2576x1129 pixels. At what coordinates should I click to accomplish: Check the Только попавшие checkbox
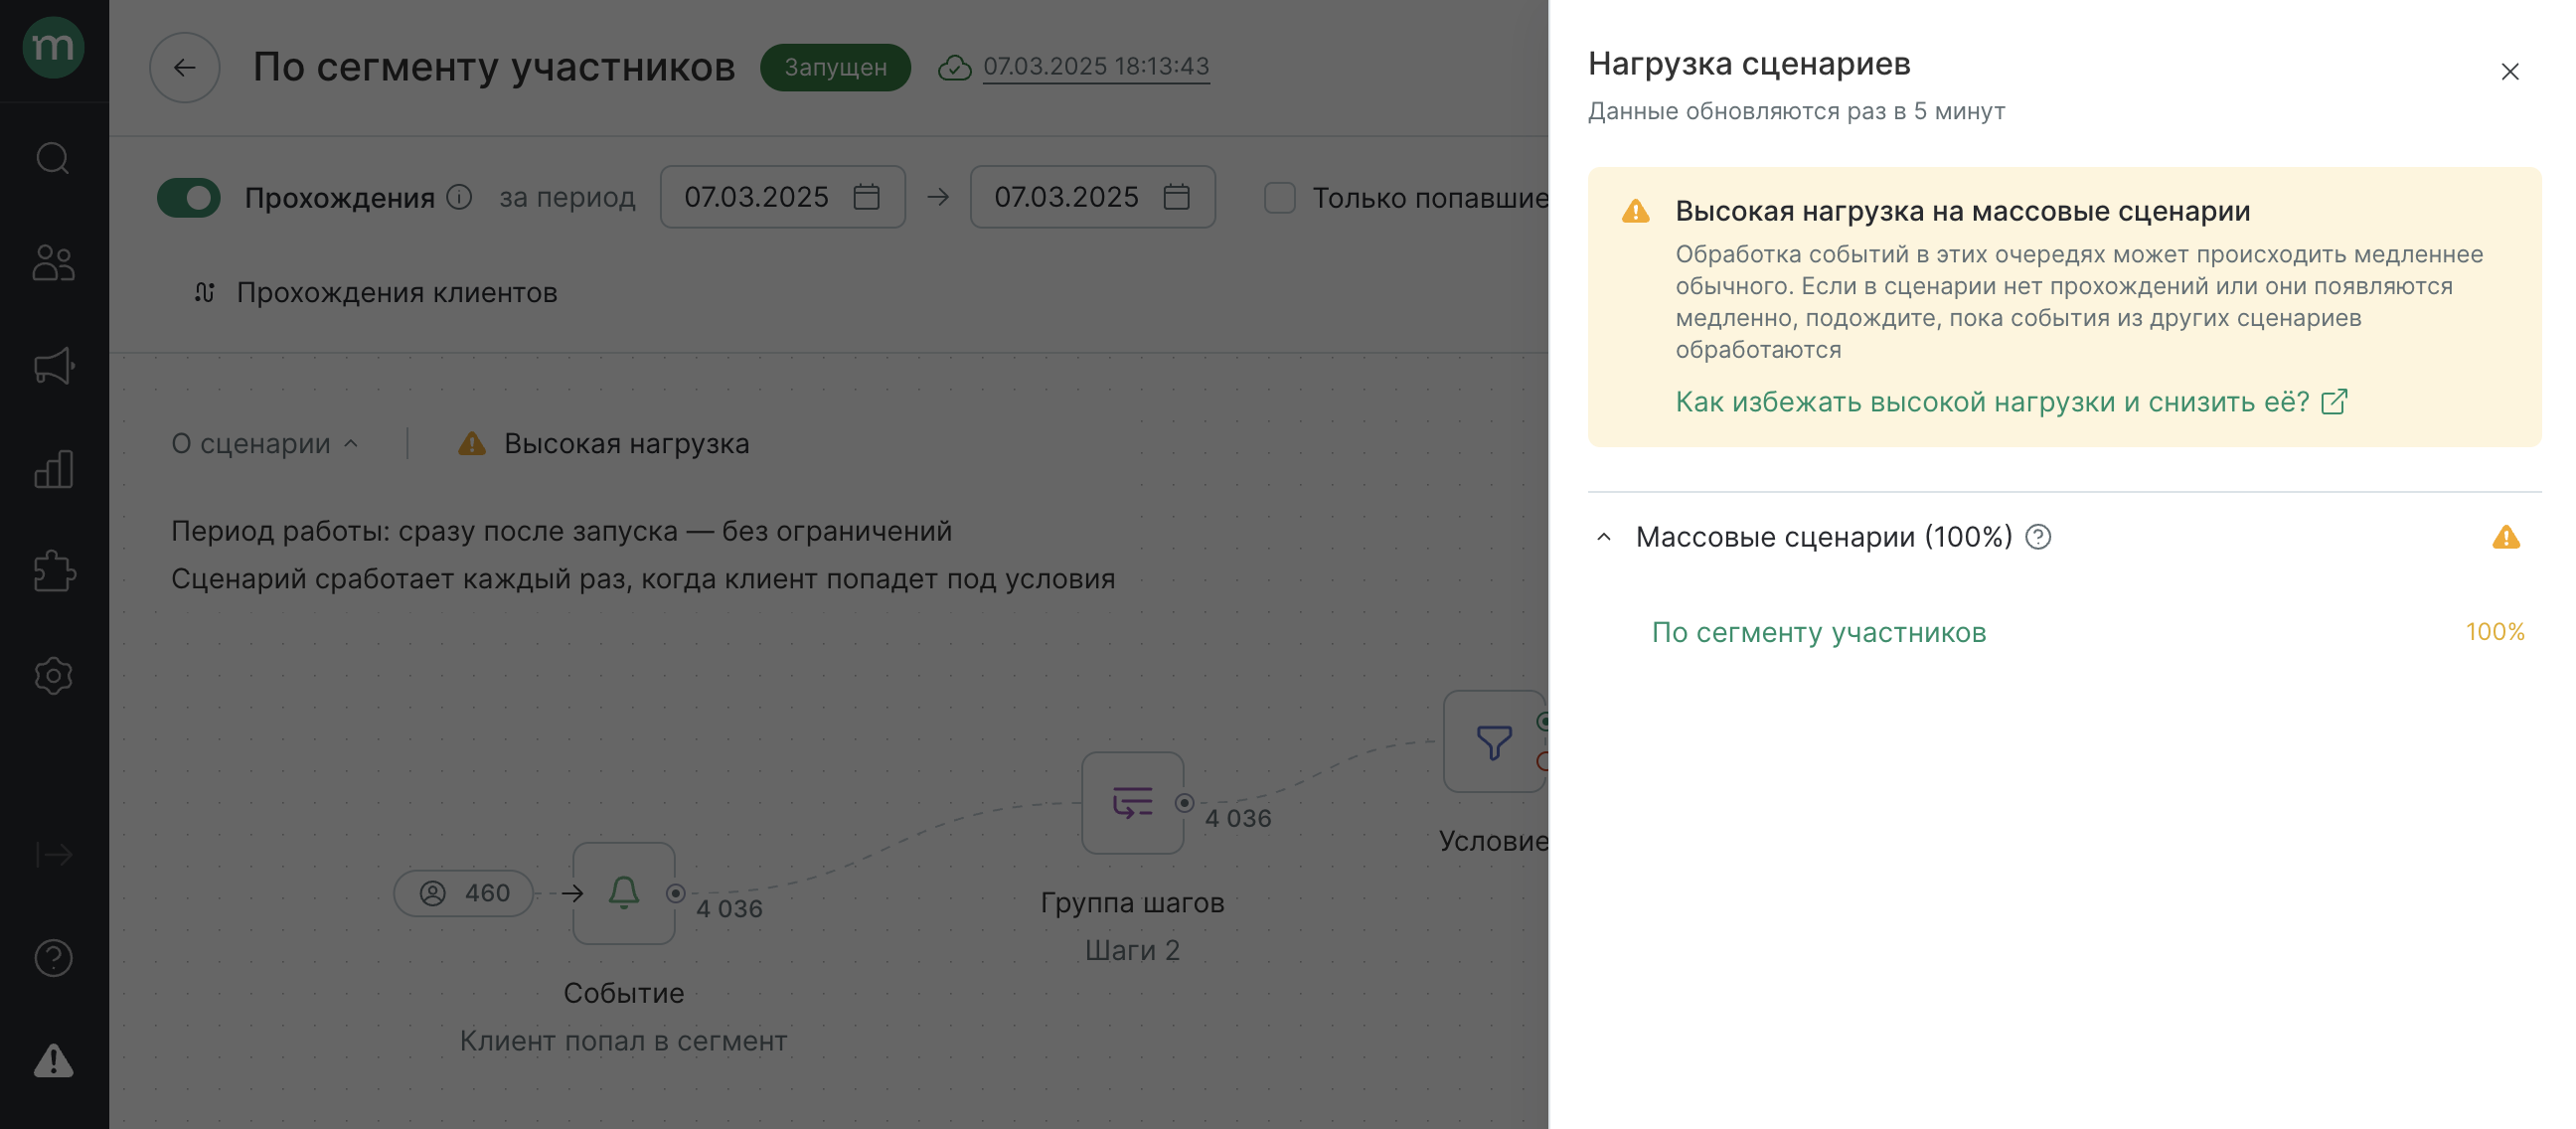pyautogui.click(x=1279, y=198)
